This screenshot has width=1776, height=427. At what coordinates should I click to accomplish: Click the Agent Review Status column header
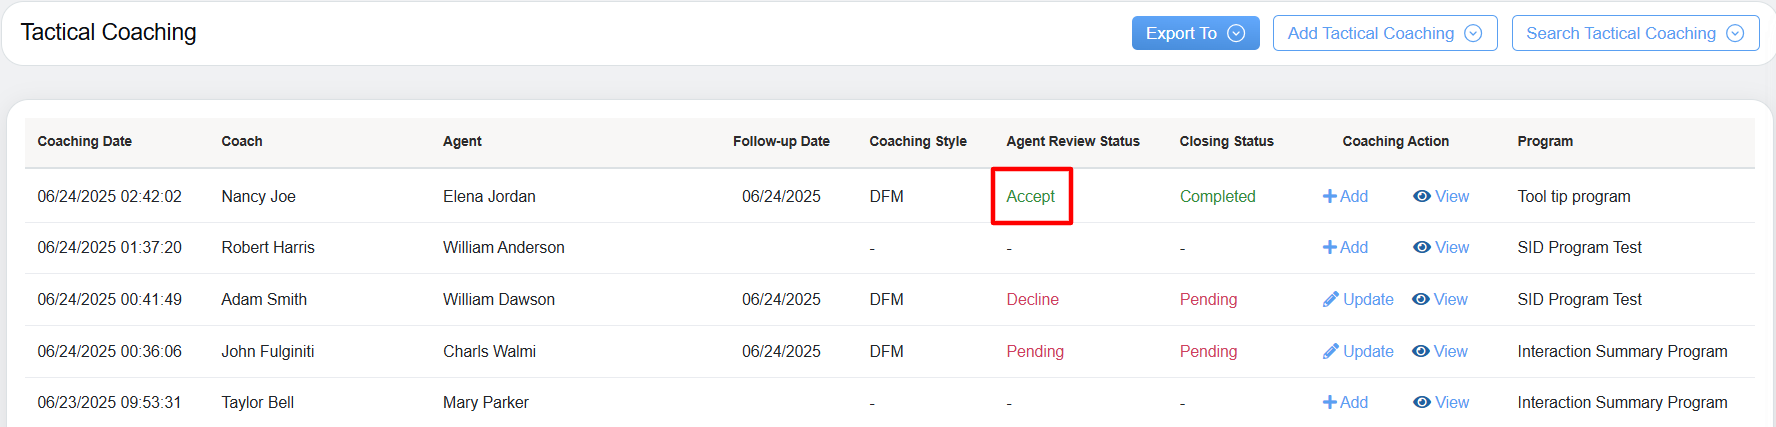coord(1072,142)
